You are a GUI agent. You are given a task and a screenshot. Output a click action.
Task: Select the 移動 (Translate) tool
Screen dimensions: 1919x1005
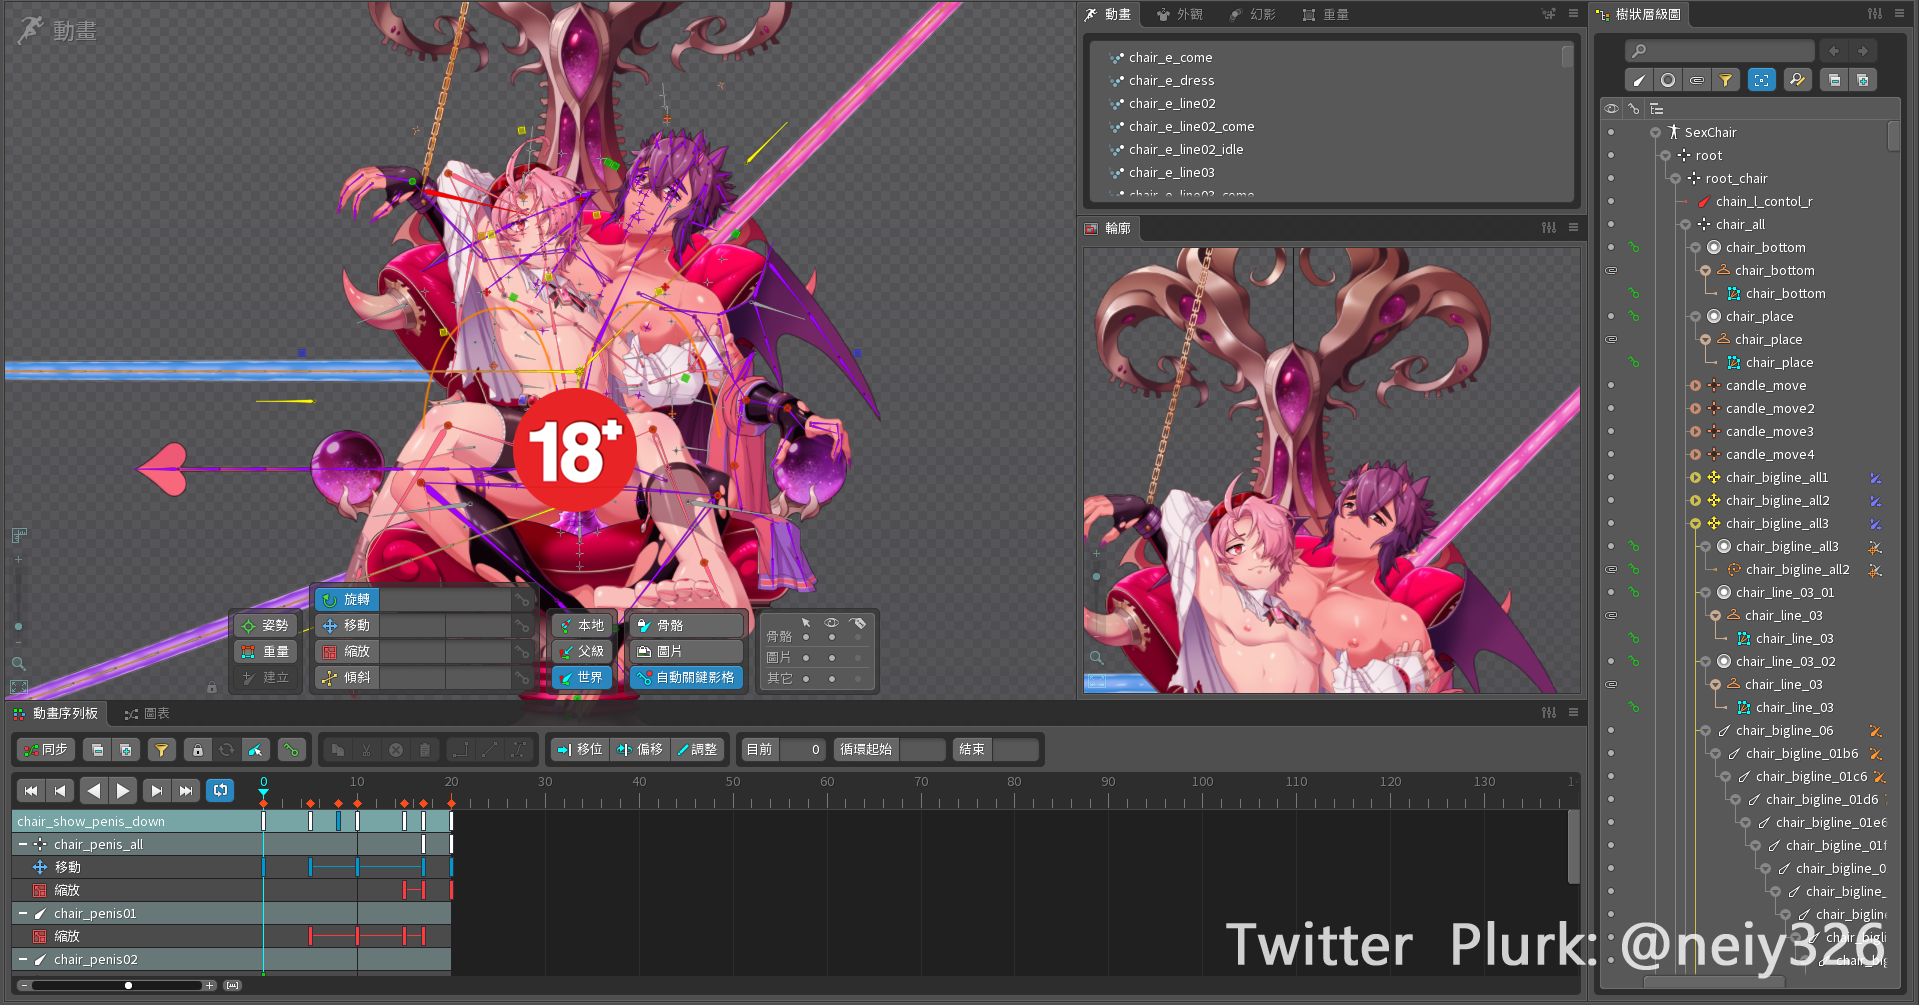[x=347, y=625]
